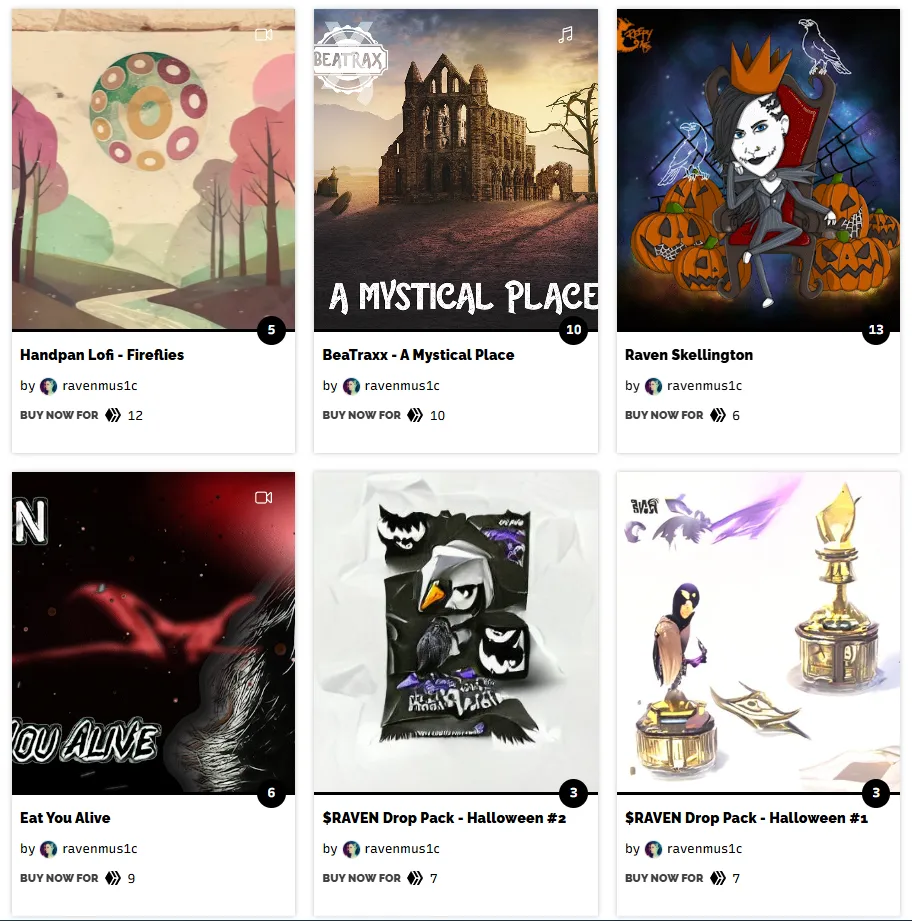The height and width of the screenshot is (921, 912).
Task: Open $RAVEN Drop Pack - Halloween #2 title
Action: (x=444, y=818)
